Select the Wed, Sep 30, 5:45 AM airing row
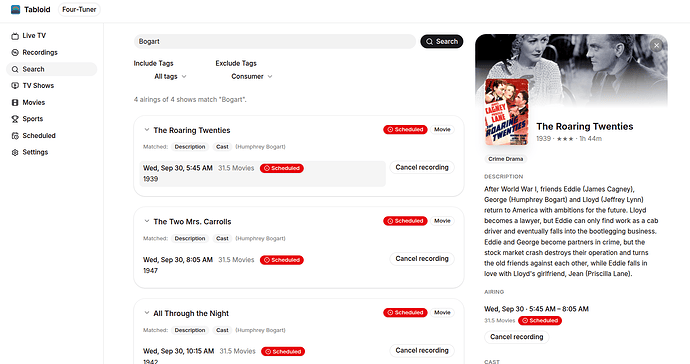This screenshot has height=364, width=690. (263, 173)
